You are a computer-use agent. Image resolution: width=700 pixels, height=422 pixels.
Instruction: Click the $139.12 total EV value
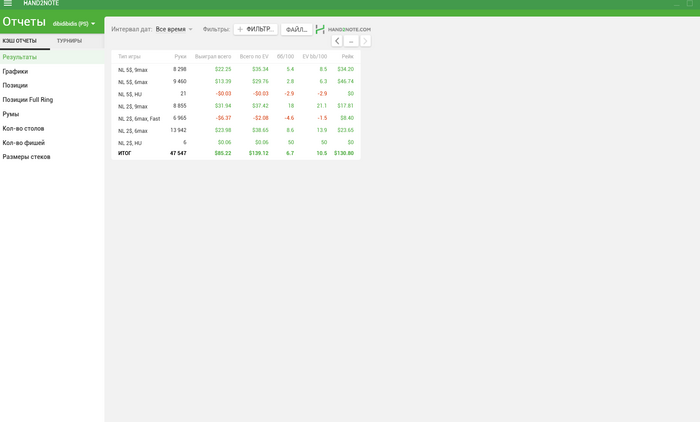[258, 153]
